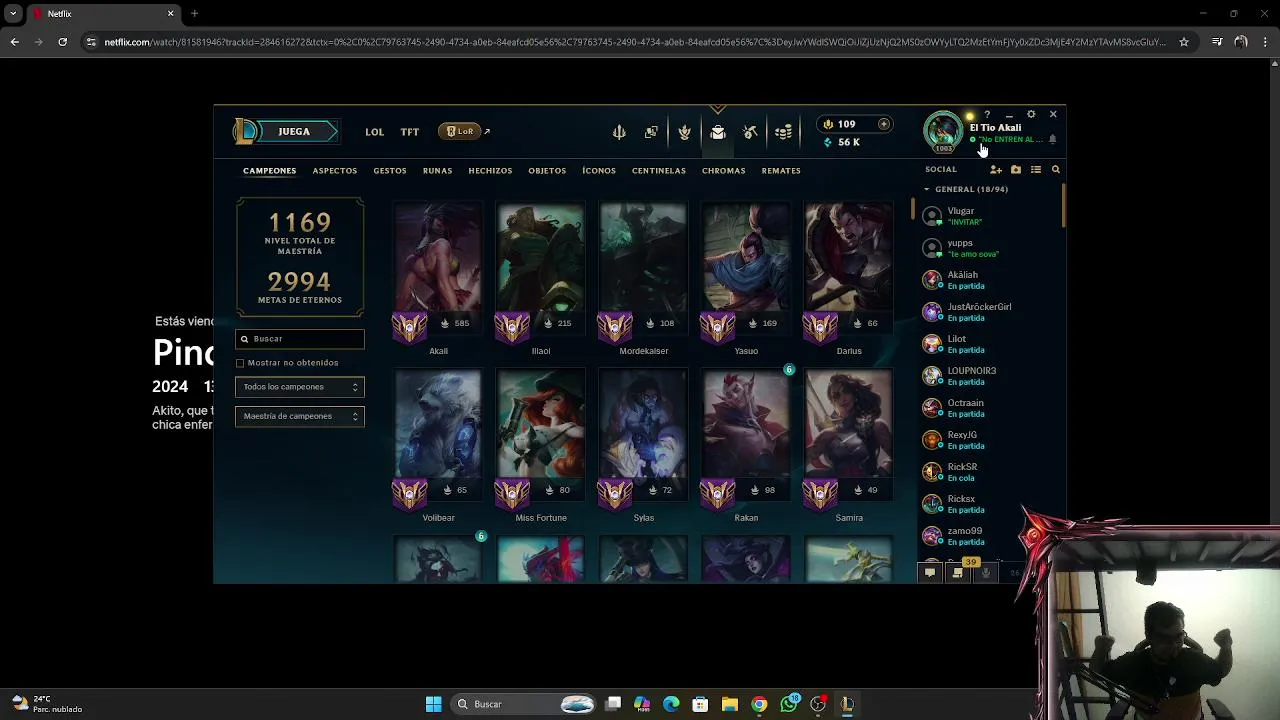The width and height of the screenshot is (1280, 720).
Task: Open the Loot backpack icon
Action: (718, 132)
